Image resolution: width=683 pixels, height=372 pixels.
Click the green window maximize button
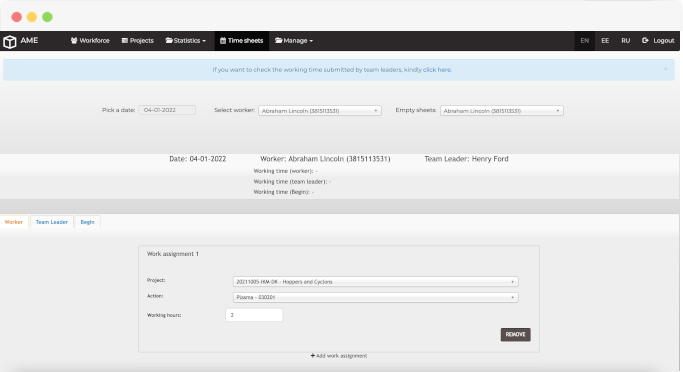point(47,17)
